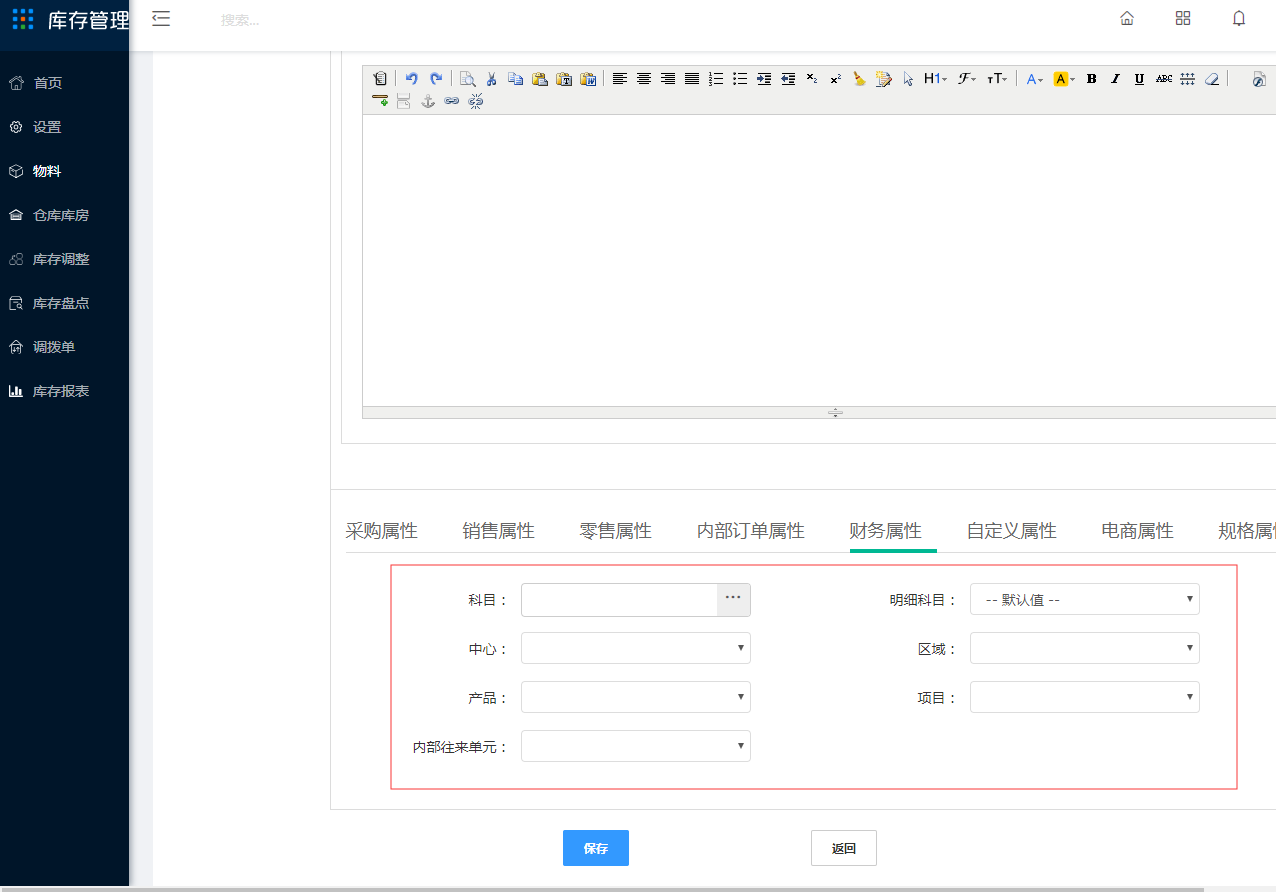Insert a hyperlink with the link icon
This screenshot has height=892, width=1276.
click(452, 101)
